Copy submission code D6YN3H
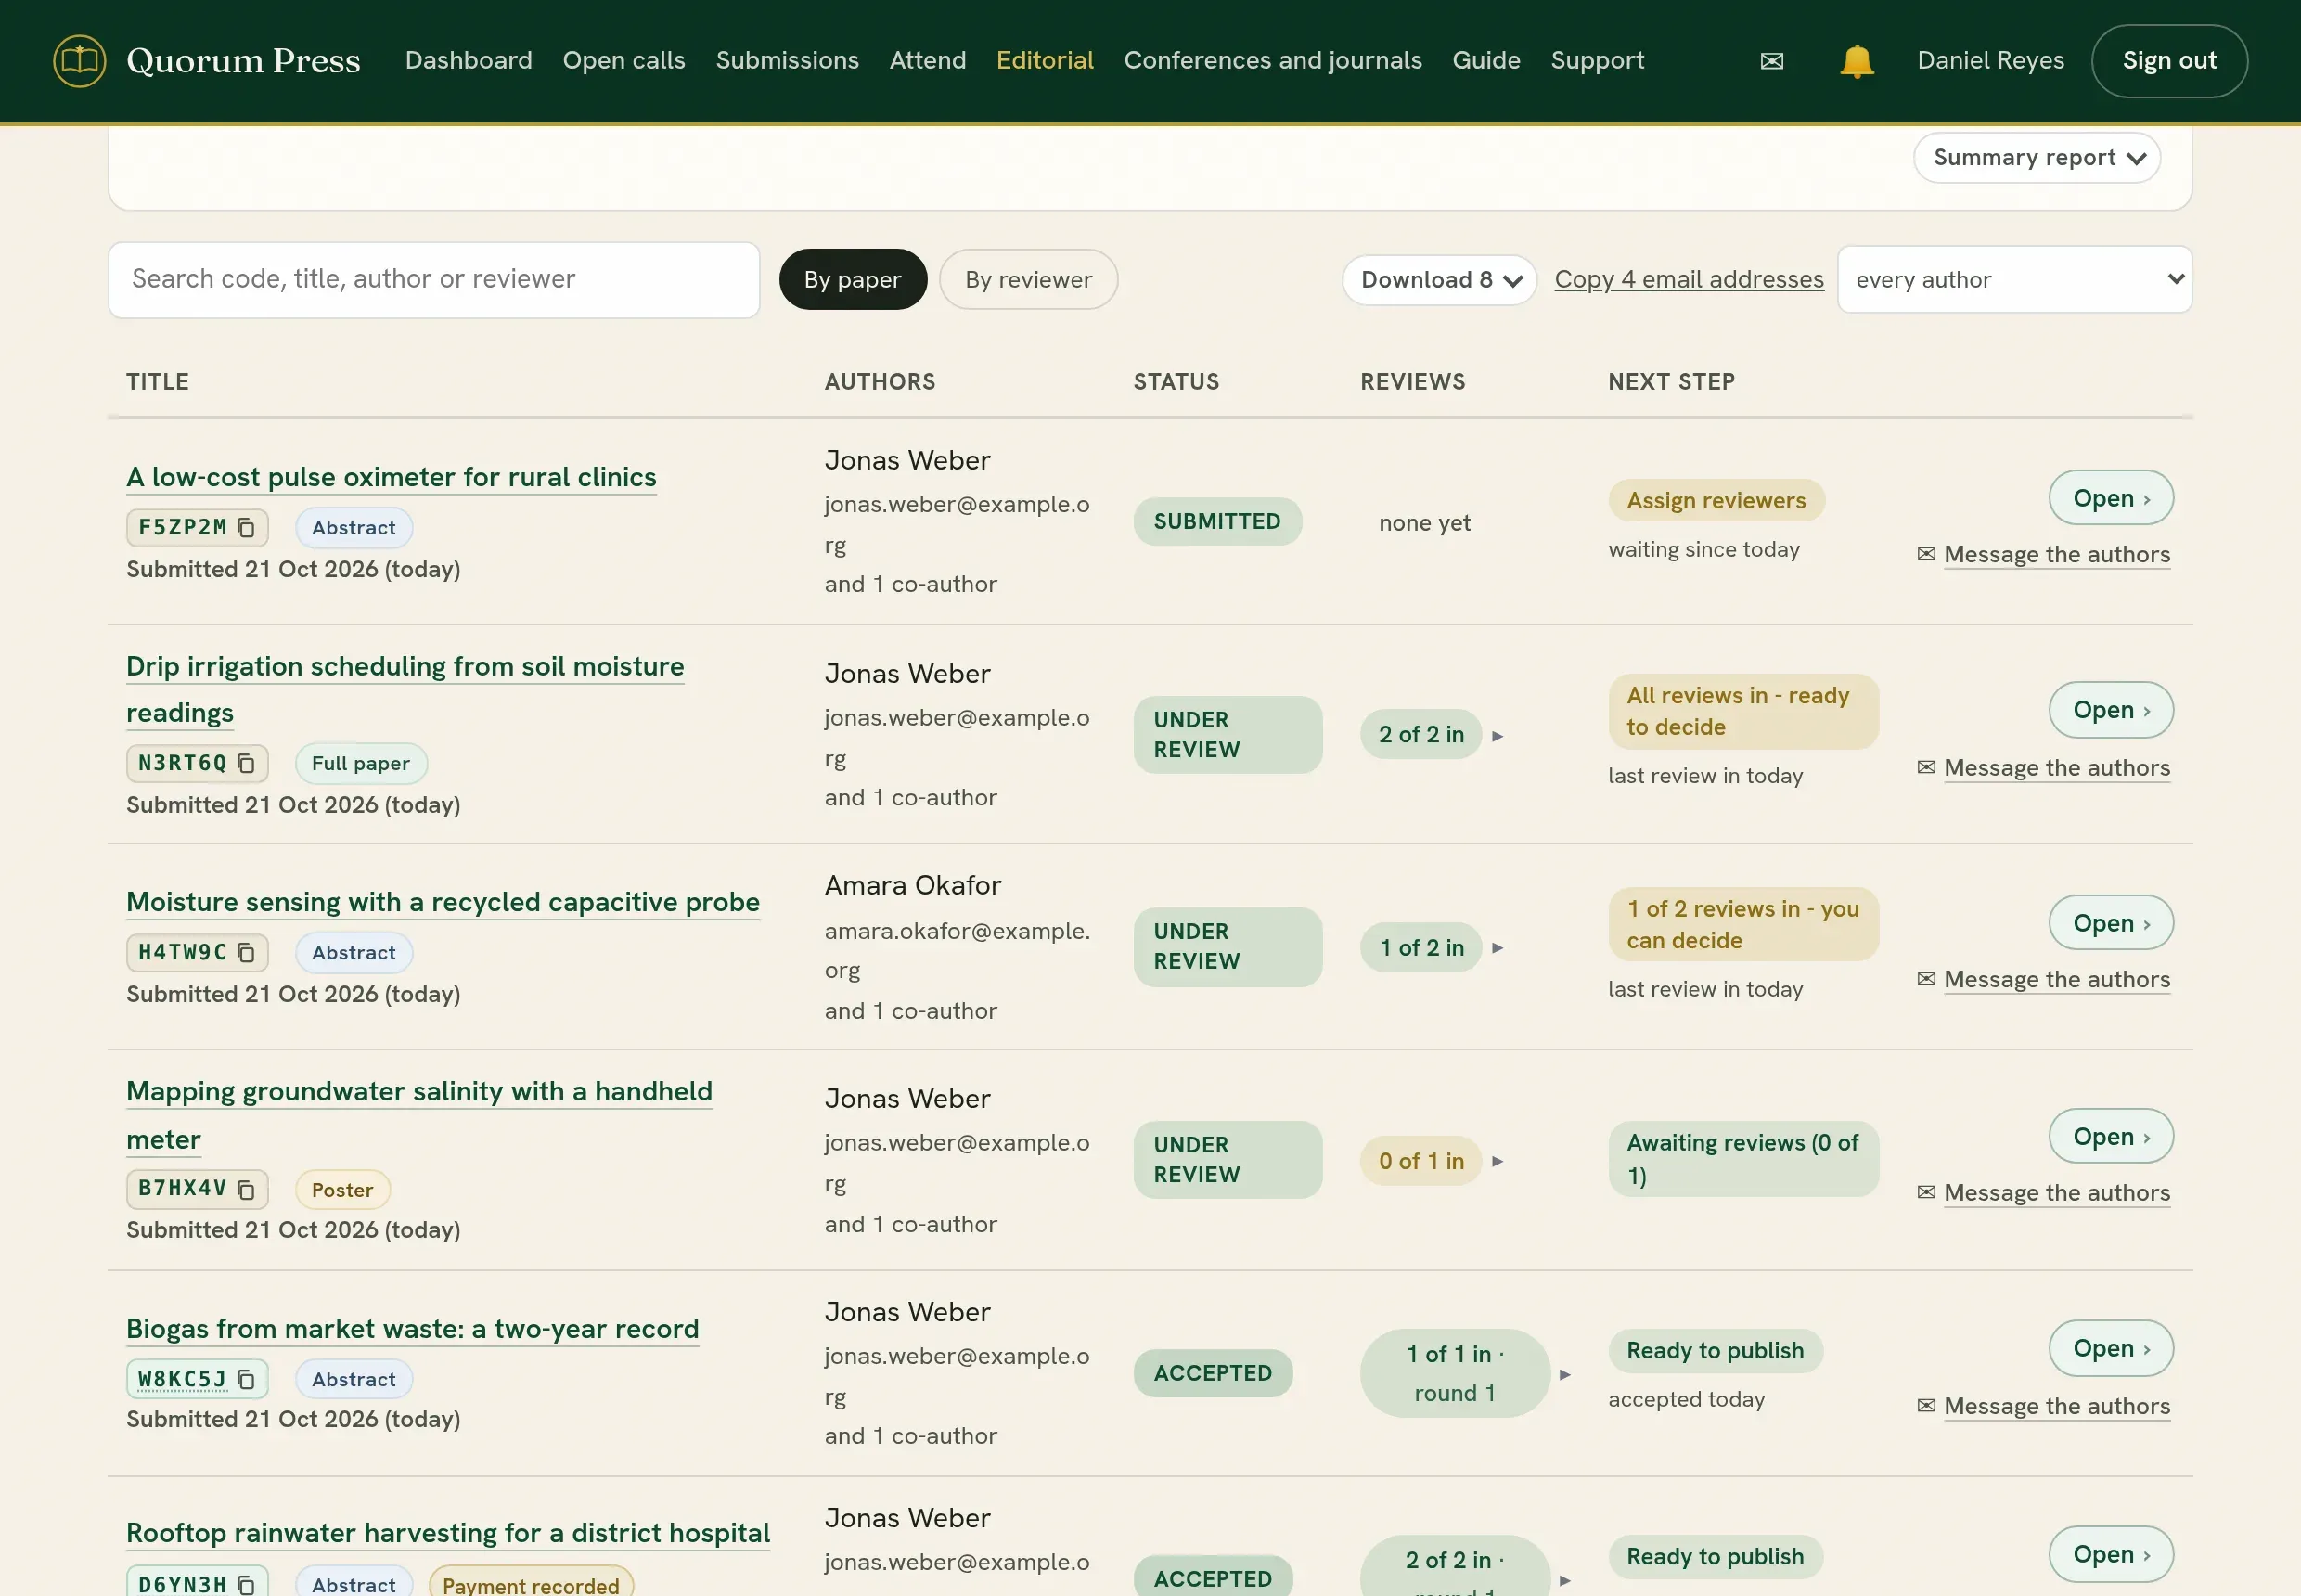 pos(246,1584)
